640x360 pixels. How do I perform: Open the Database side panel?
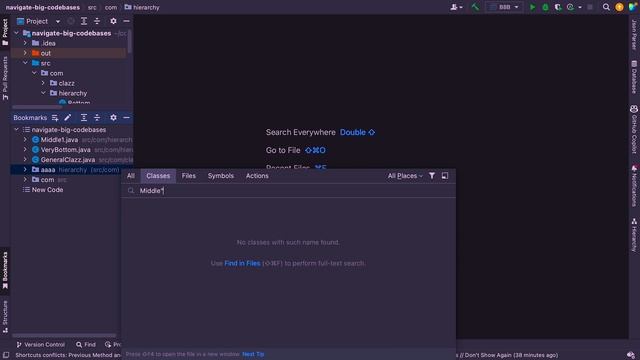pyautogui.click(x=634, y=77)
